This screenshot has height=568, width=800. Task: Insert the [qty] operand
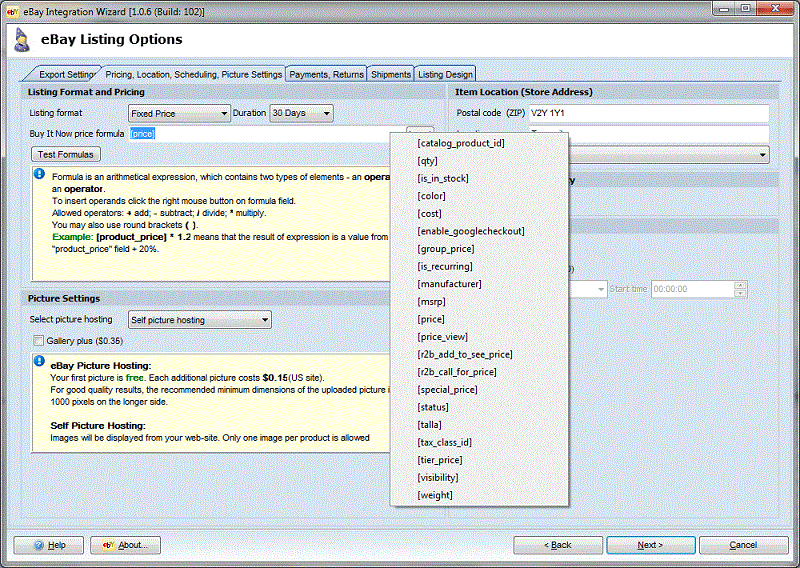479,161
